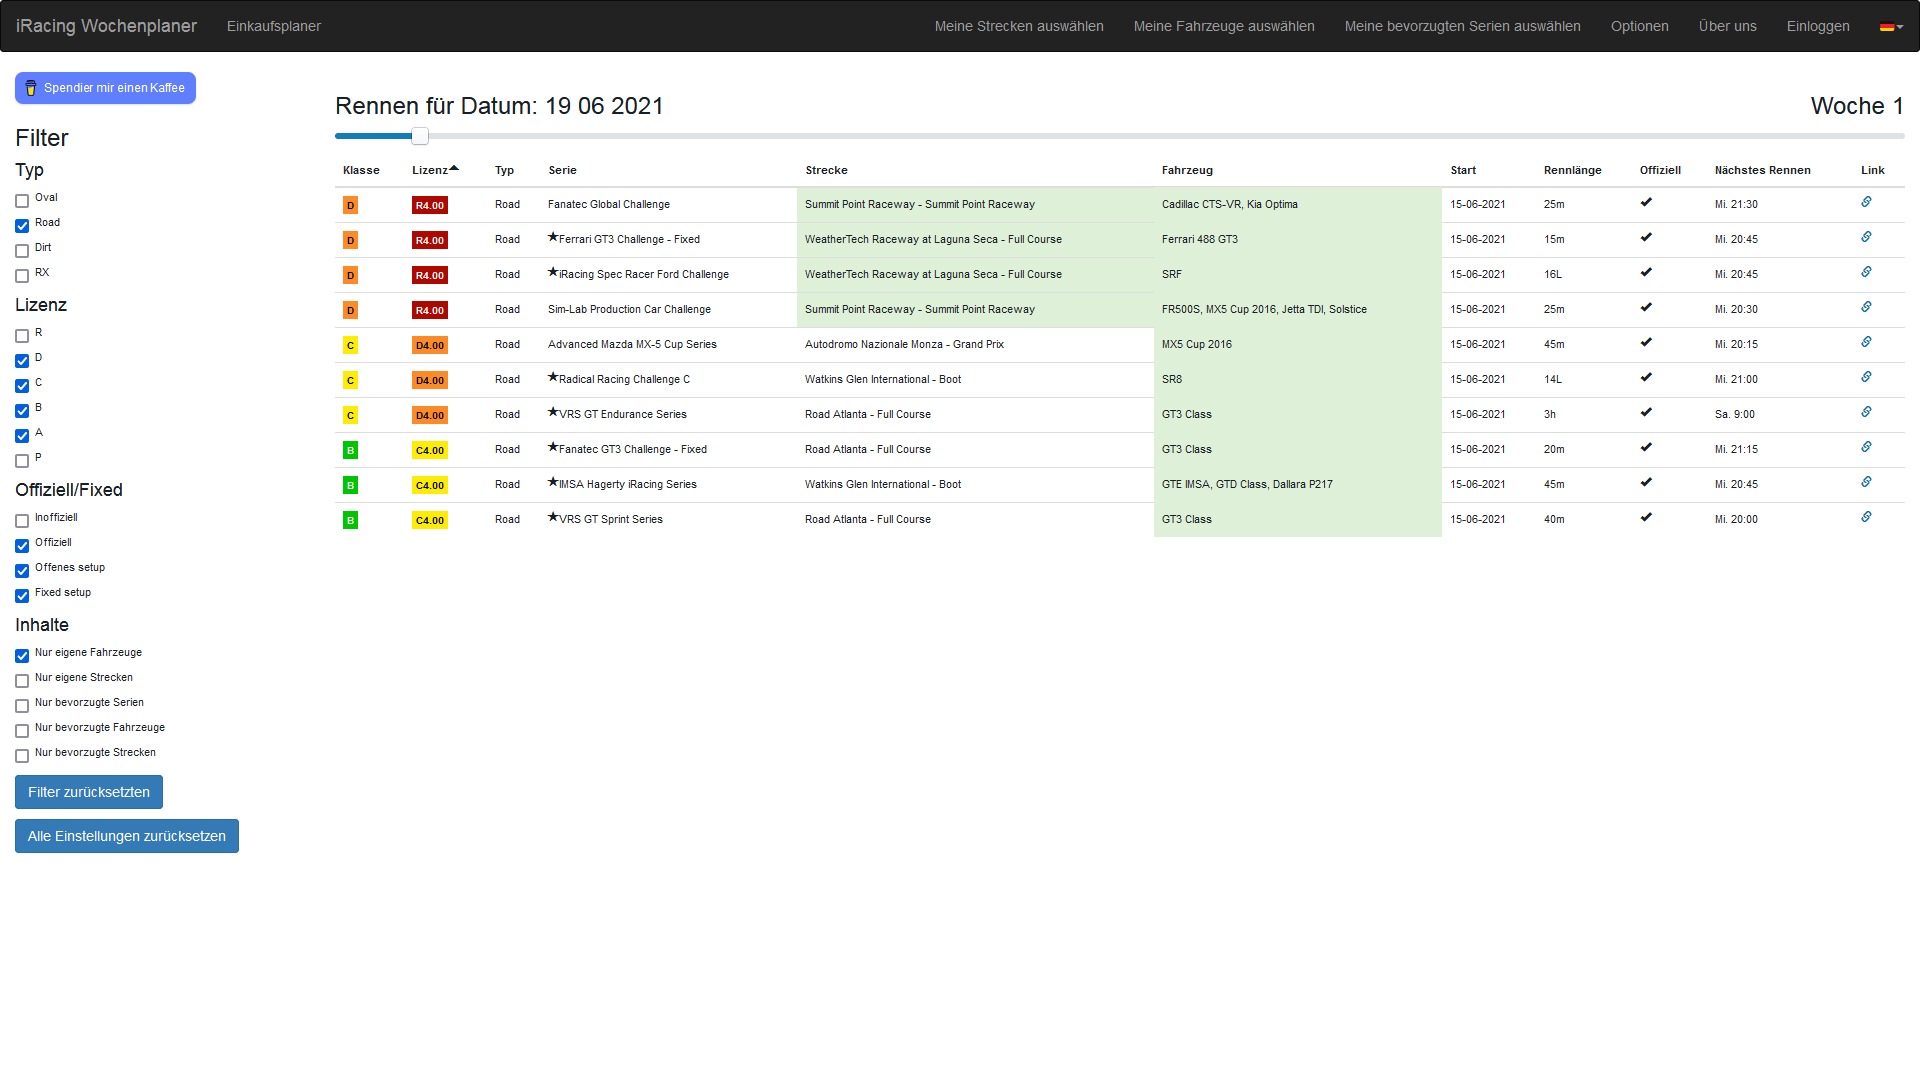Open the language flag dropdown
1920x1080 pixels.
pyautogui.click(x=1890, y=27)
